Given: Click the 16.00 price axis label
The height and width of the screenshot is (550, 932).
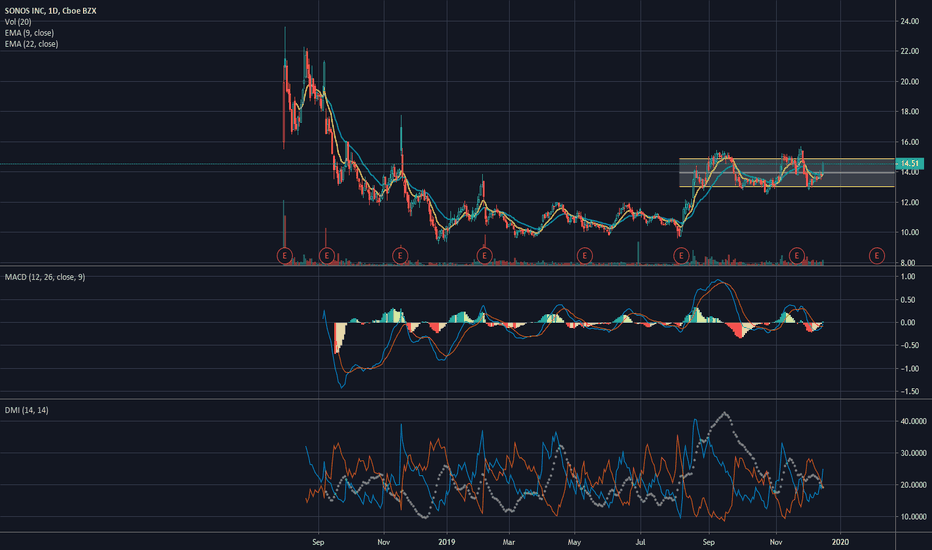Looking at the screenshot, I should (909, 142).
